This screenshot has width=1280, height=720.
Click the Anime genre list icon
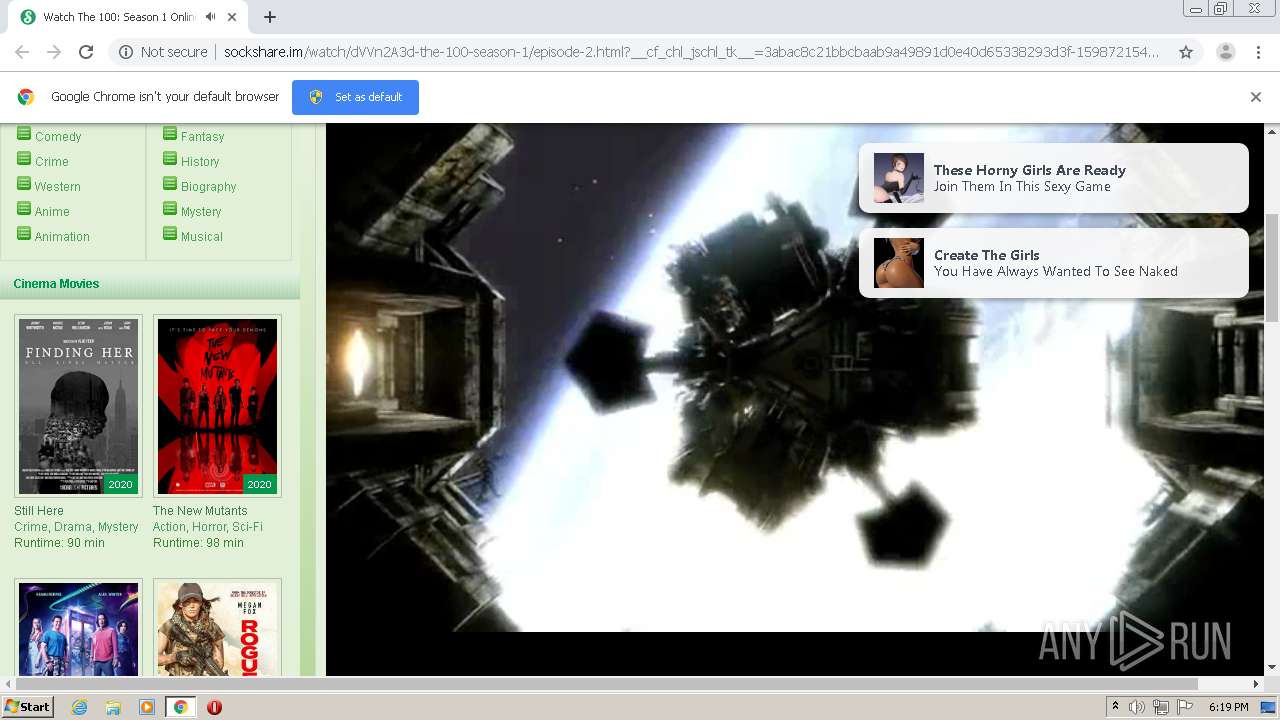click(24, 209)
